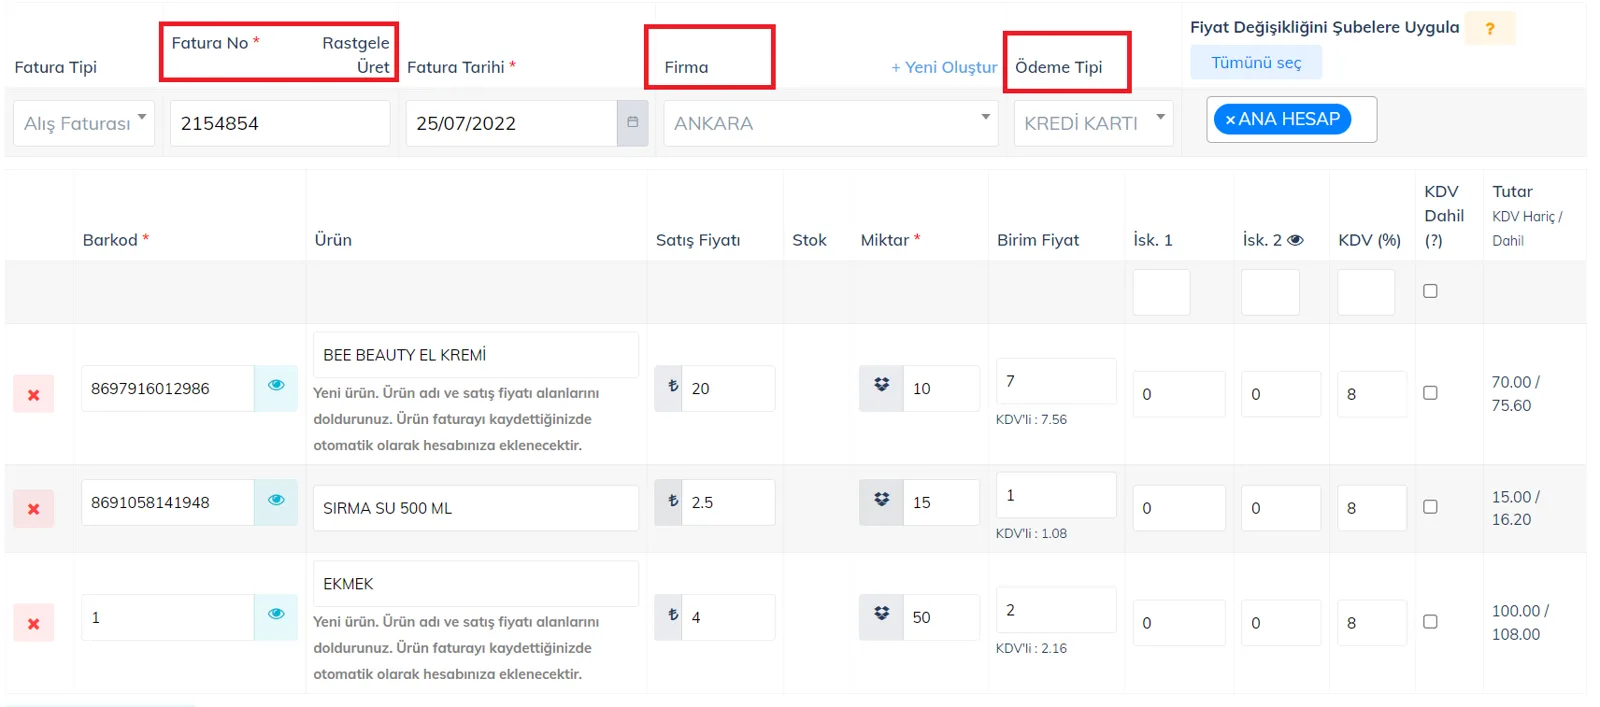Viewport: 1600px width, 707px height.
Task: Click header KDV (%) bulk input box
Action: (x=1366, y=292)
